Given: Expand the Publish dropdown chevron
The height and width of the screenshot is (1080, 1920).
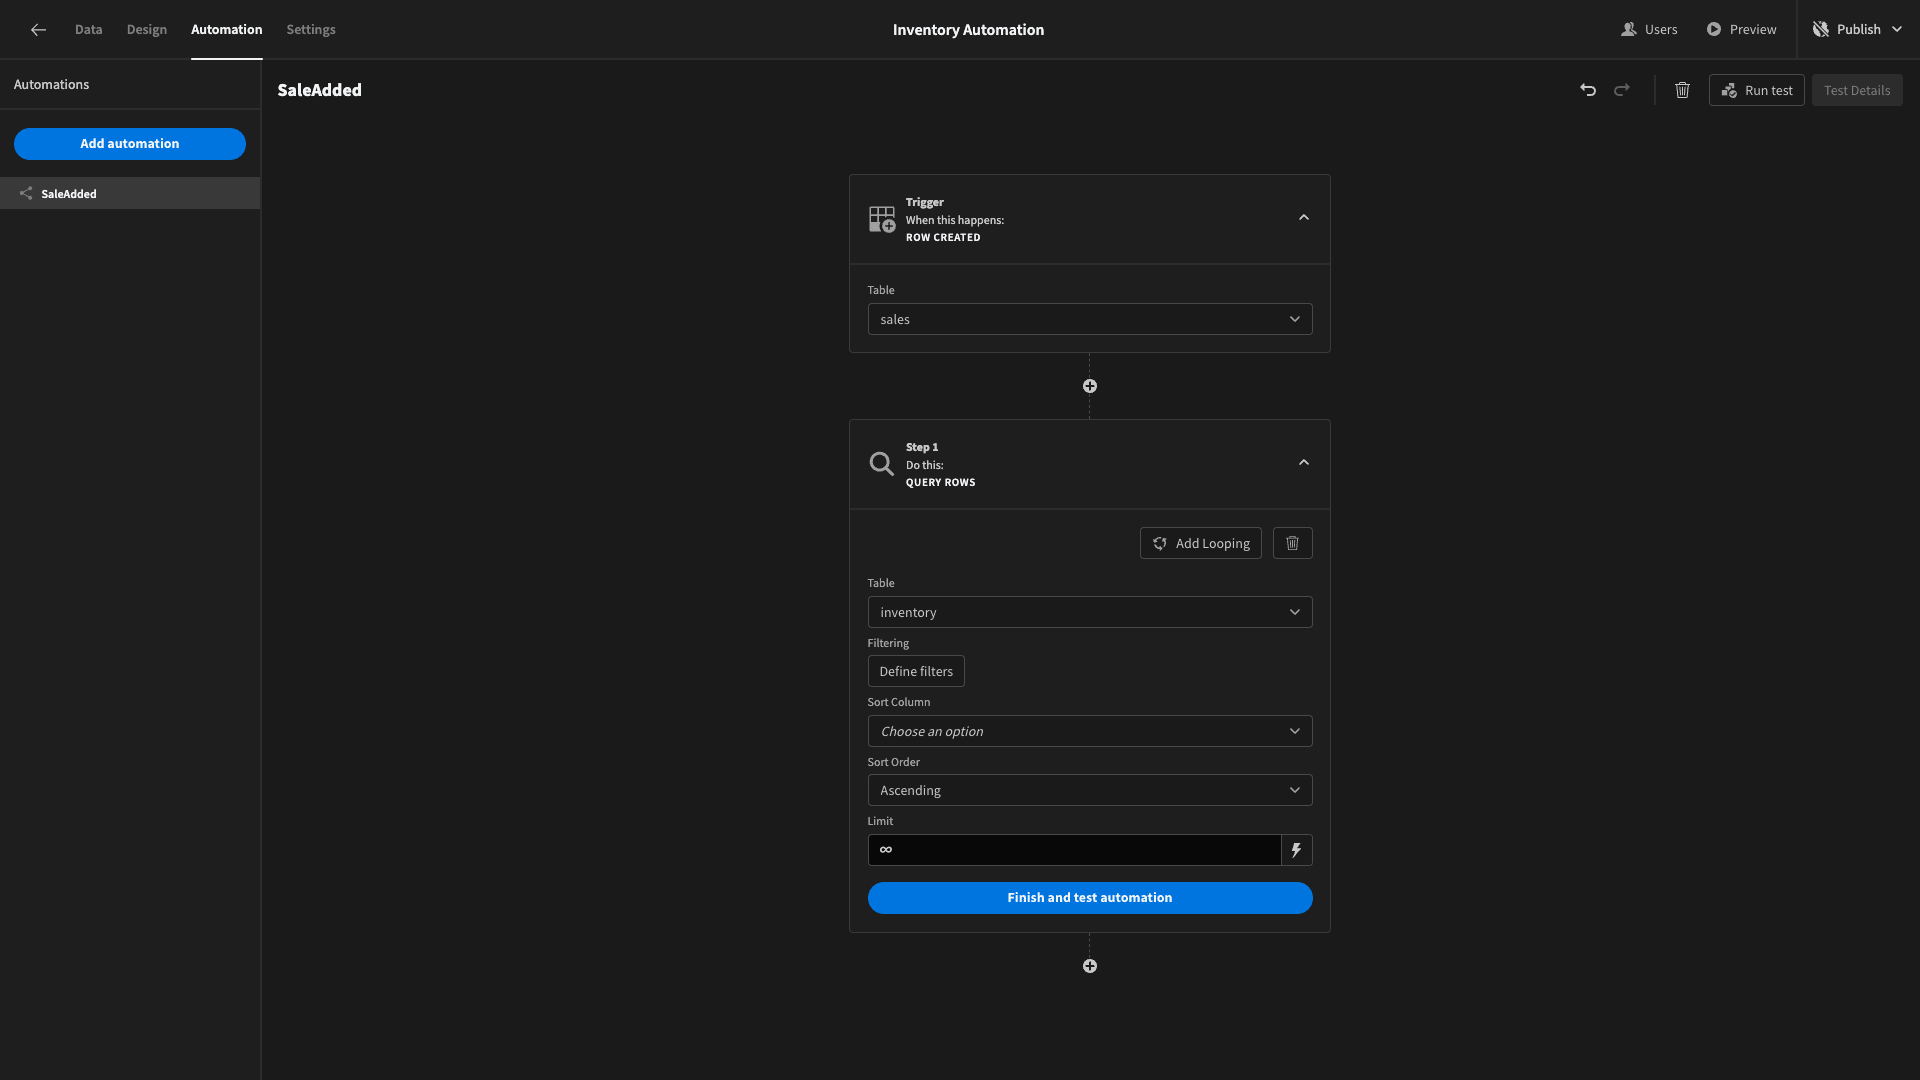Looking at the screenshot, I should click(x=1897, y=30).
